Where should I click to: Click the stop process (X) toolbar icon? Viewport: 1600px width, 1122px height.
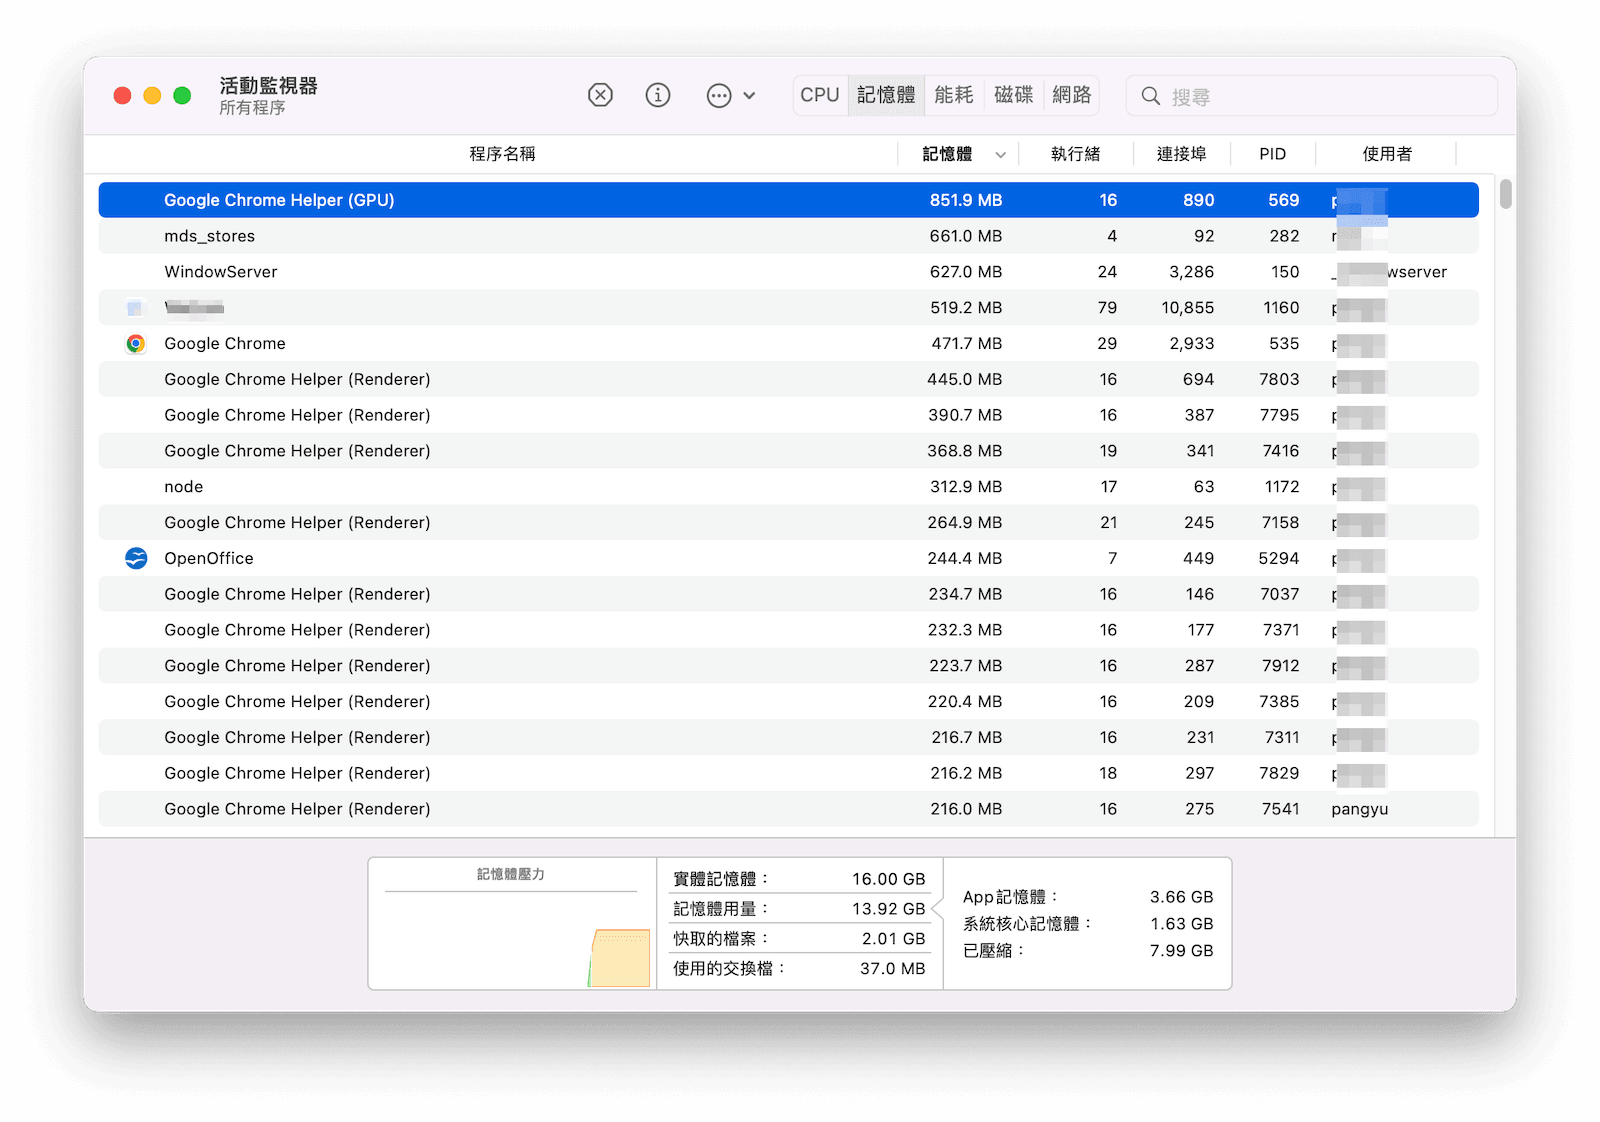click(x=600, y=95)
